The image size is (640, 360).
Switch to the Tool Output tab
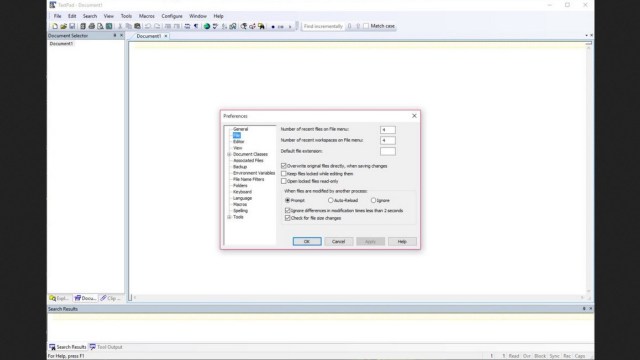[x=106, y=347]
